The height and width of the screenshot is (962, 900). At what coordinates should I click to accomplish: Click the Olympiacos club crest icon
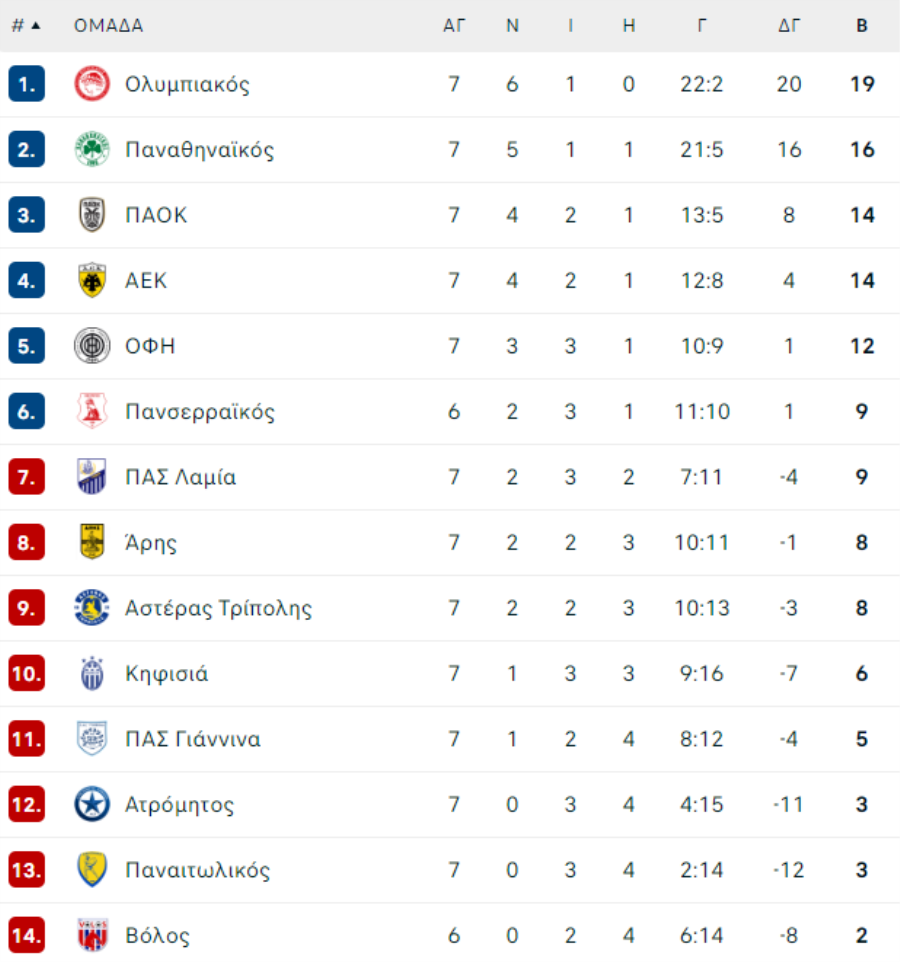pyautogui.click(x=92, y=84)
